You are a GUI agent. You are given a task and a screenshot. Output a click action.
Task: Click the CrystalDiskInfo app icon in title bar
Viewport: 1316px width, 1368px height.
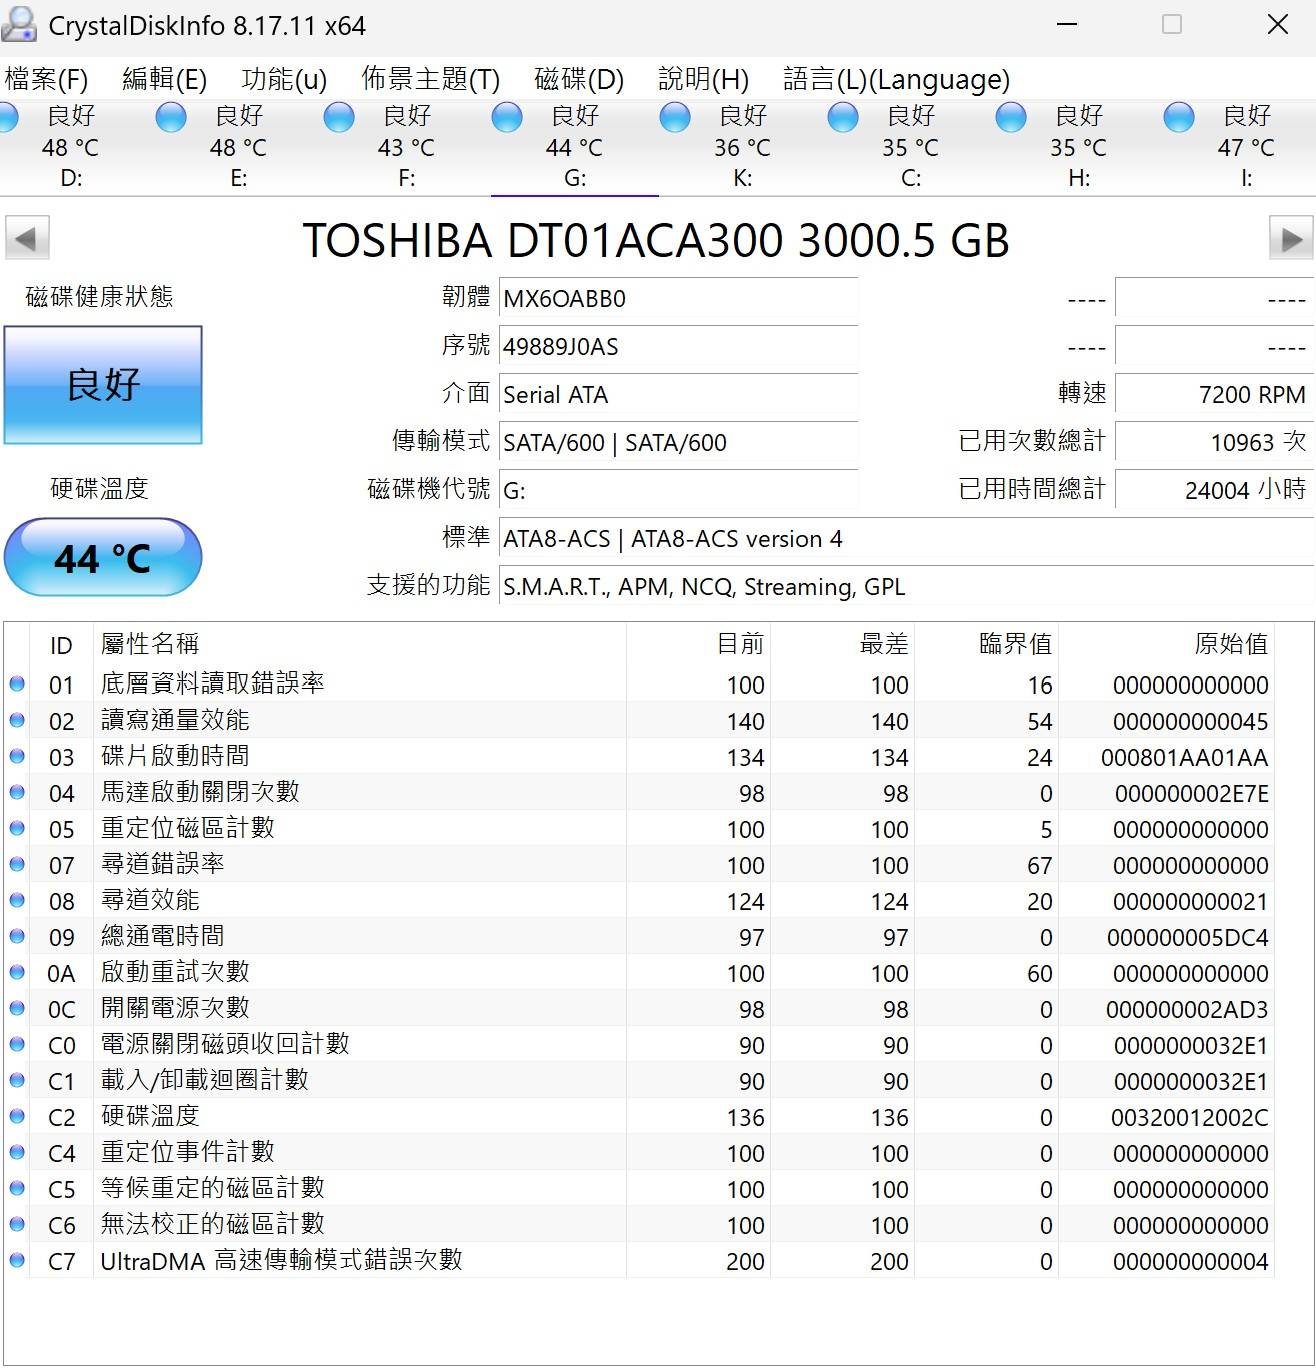20,24
